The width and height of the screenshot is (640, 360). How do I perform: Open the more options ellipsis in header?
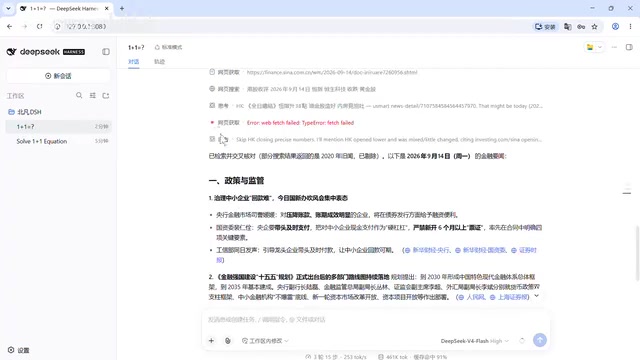click(x=614, y=47)
